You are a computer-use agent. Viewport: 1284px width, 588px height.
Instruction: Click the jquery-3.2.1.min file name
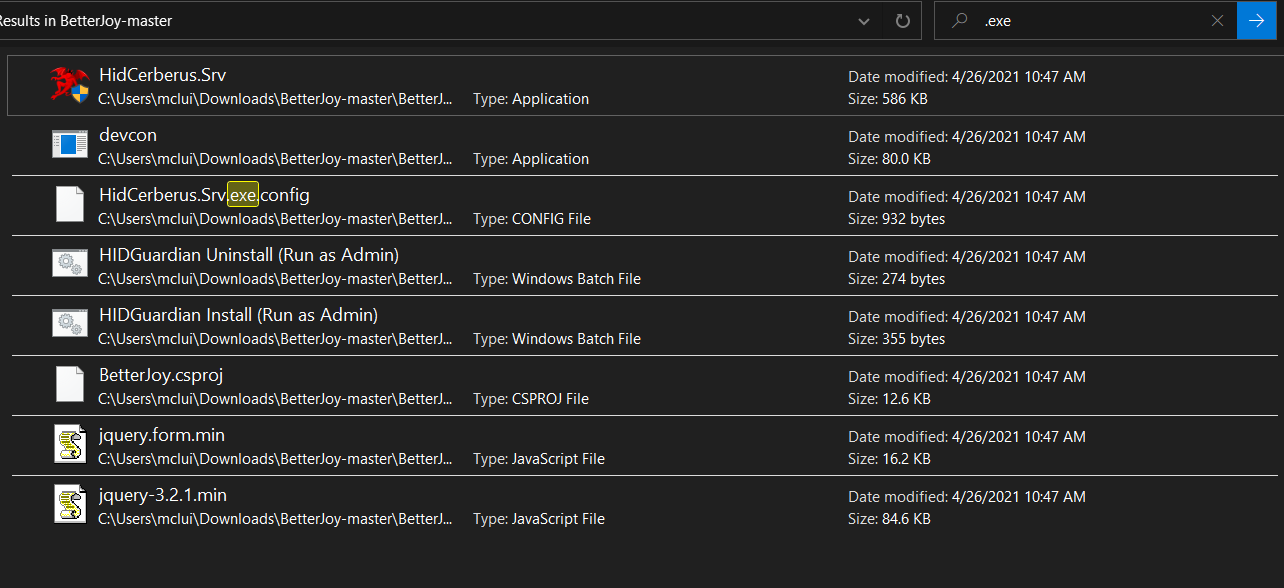(x=161, y=494)
